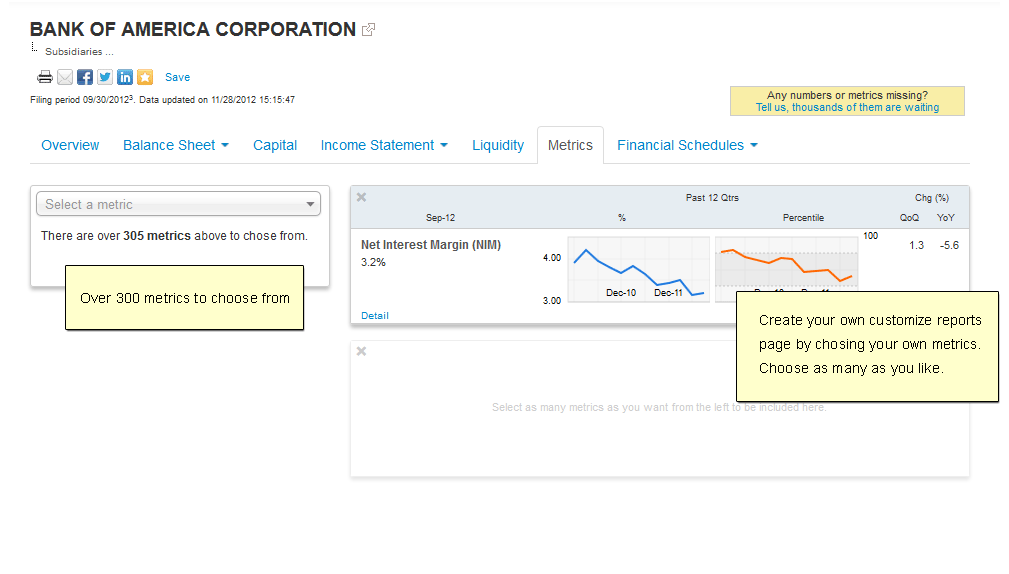Go to the Capital tab
This screenshot has width=1009, height=574.
tap(275, 145)
